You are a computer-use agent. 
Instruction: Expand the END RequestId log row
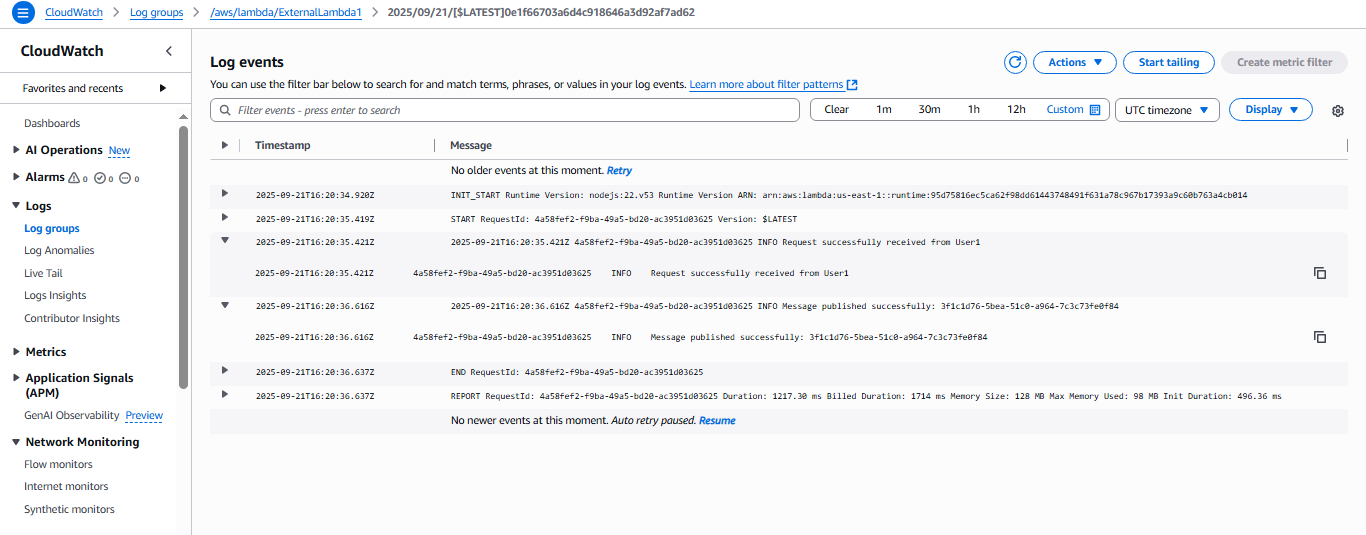(x=224, y=370)
